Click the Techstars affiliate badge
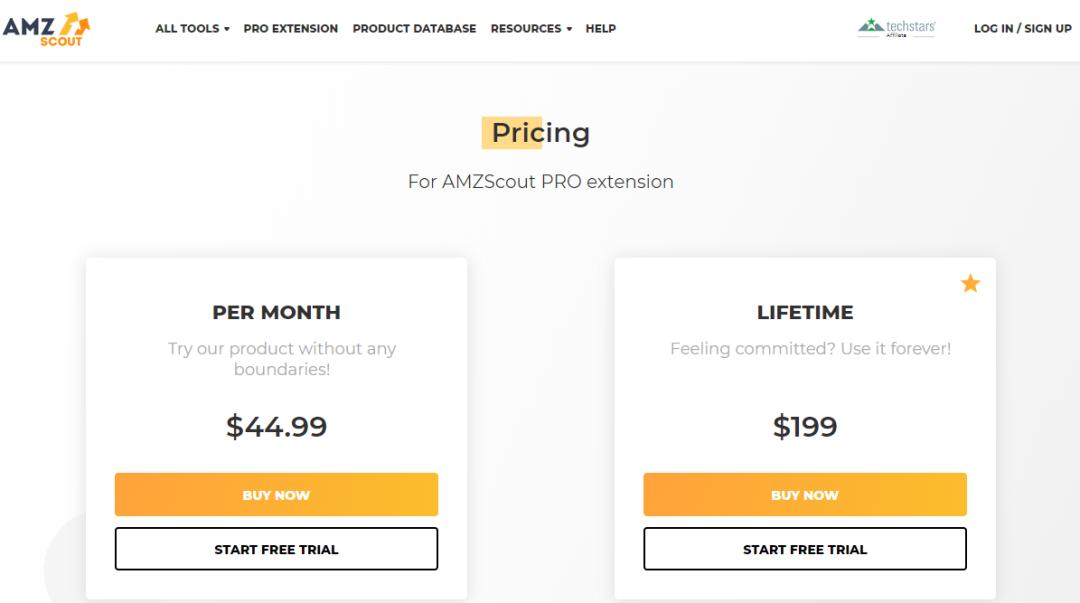This screenshot has width=1080, height=603. (897, 28)
